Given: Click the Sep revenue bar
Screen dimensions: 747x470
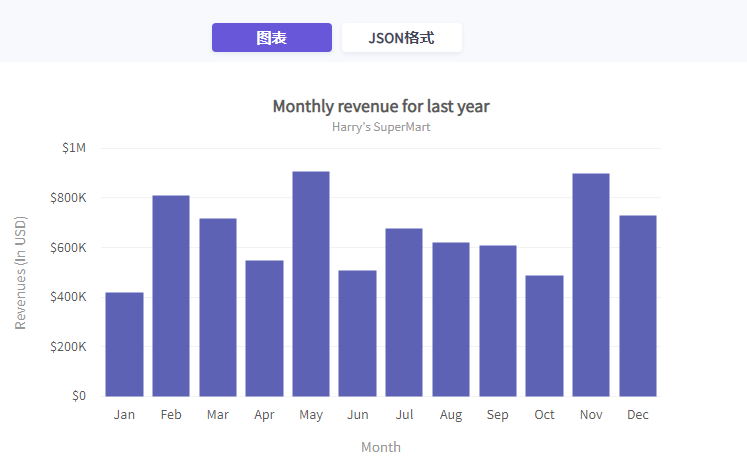Looking at the screenshot, I should (x=497, y=321).
